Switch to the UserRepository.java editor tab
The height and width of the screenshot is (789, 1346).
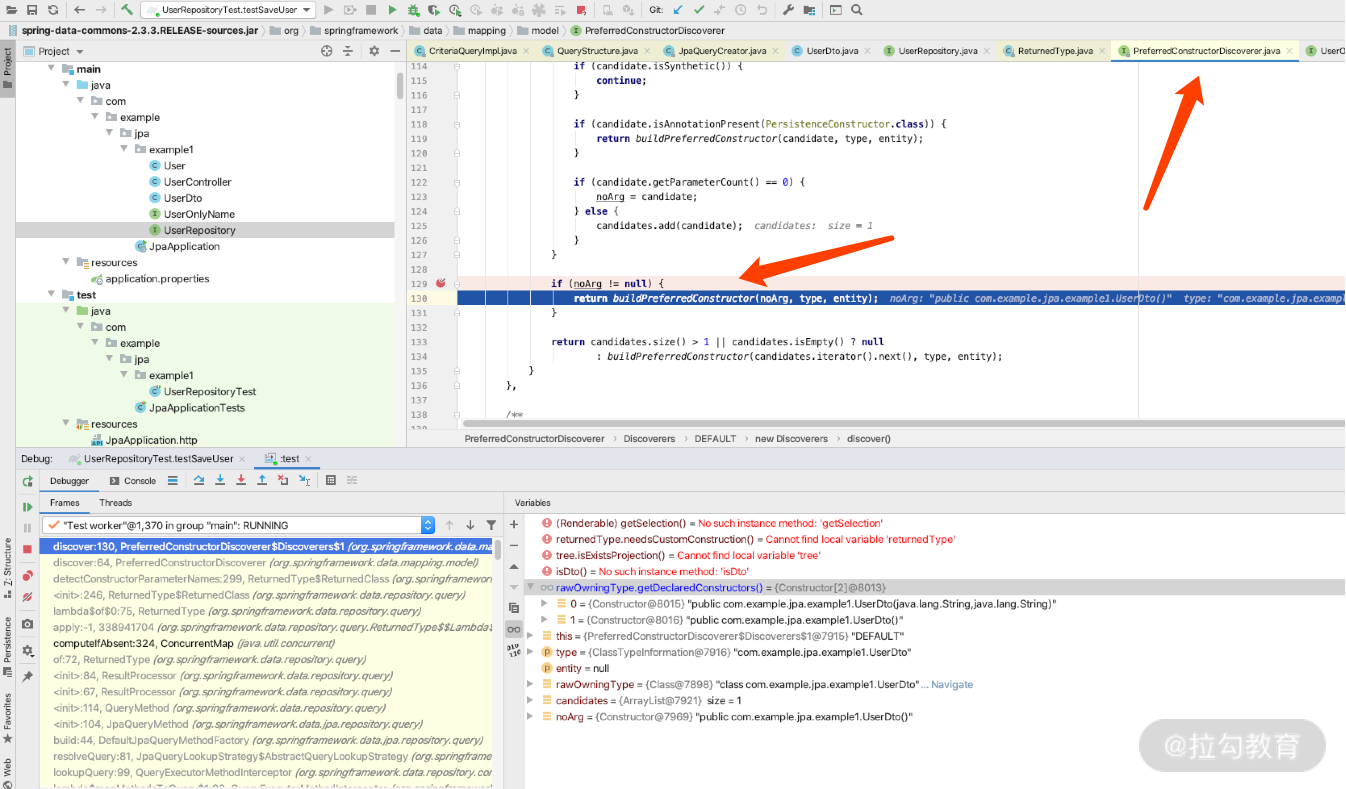tap(937, 51)
